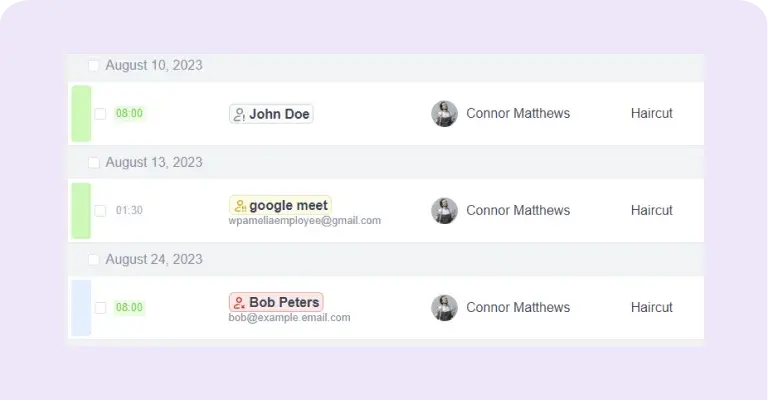
Task: Open Connor Matthews avatar in August 13 row
Action: pos(444,211)
